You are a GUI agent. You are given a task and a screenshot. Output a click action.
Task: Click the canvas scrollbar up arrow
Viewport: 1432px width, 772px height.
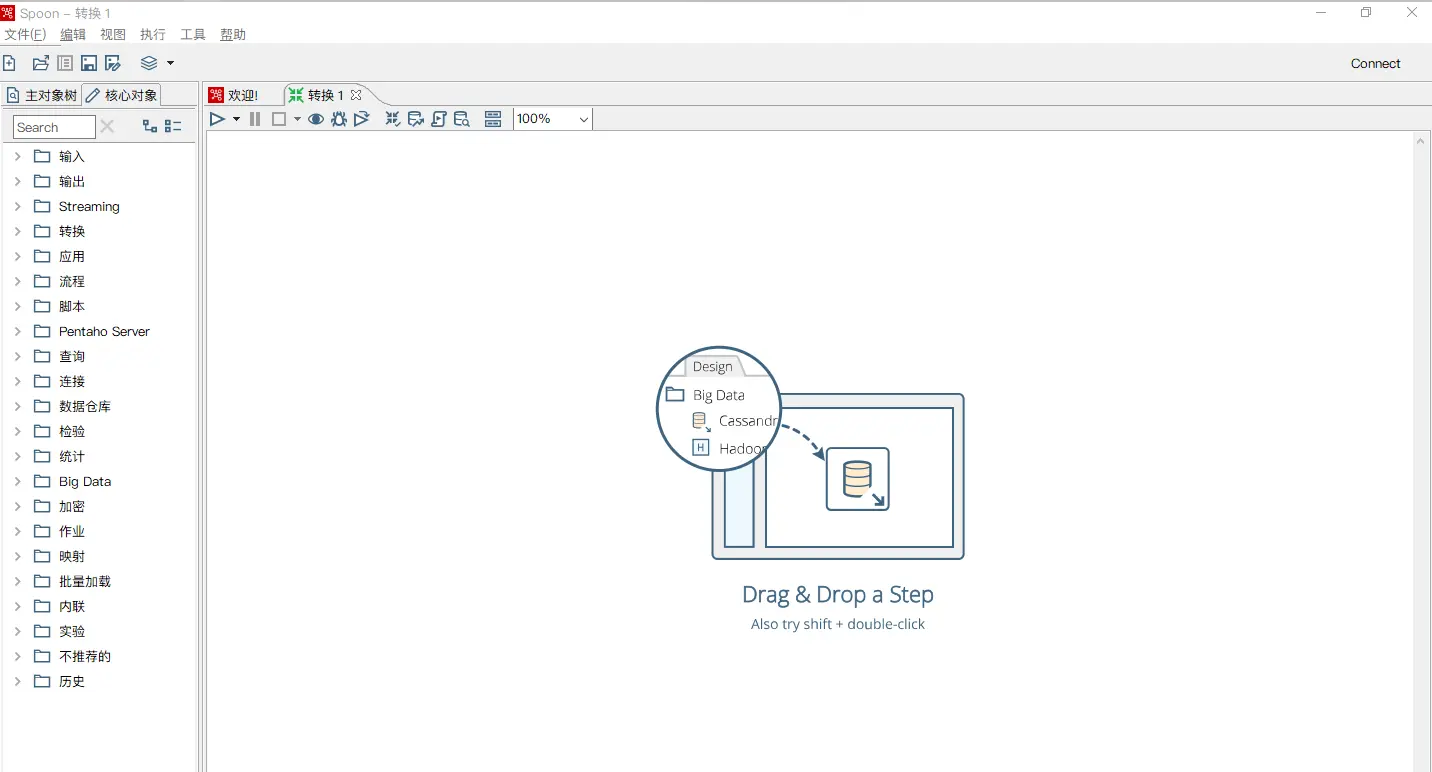[1421, 141]
